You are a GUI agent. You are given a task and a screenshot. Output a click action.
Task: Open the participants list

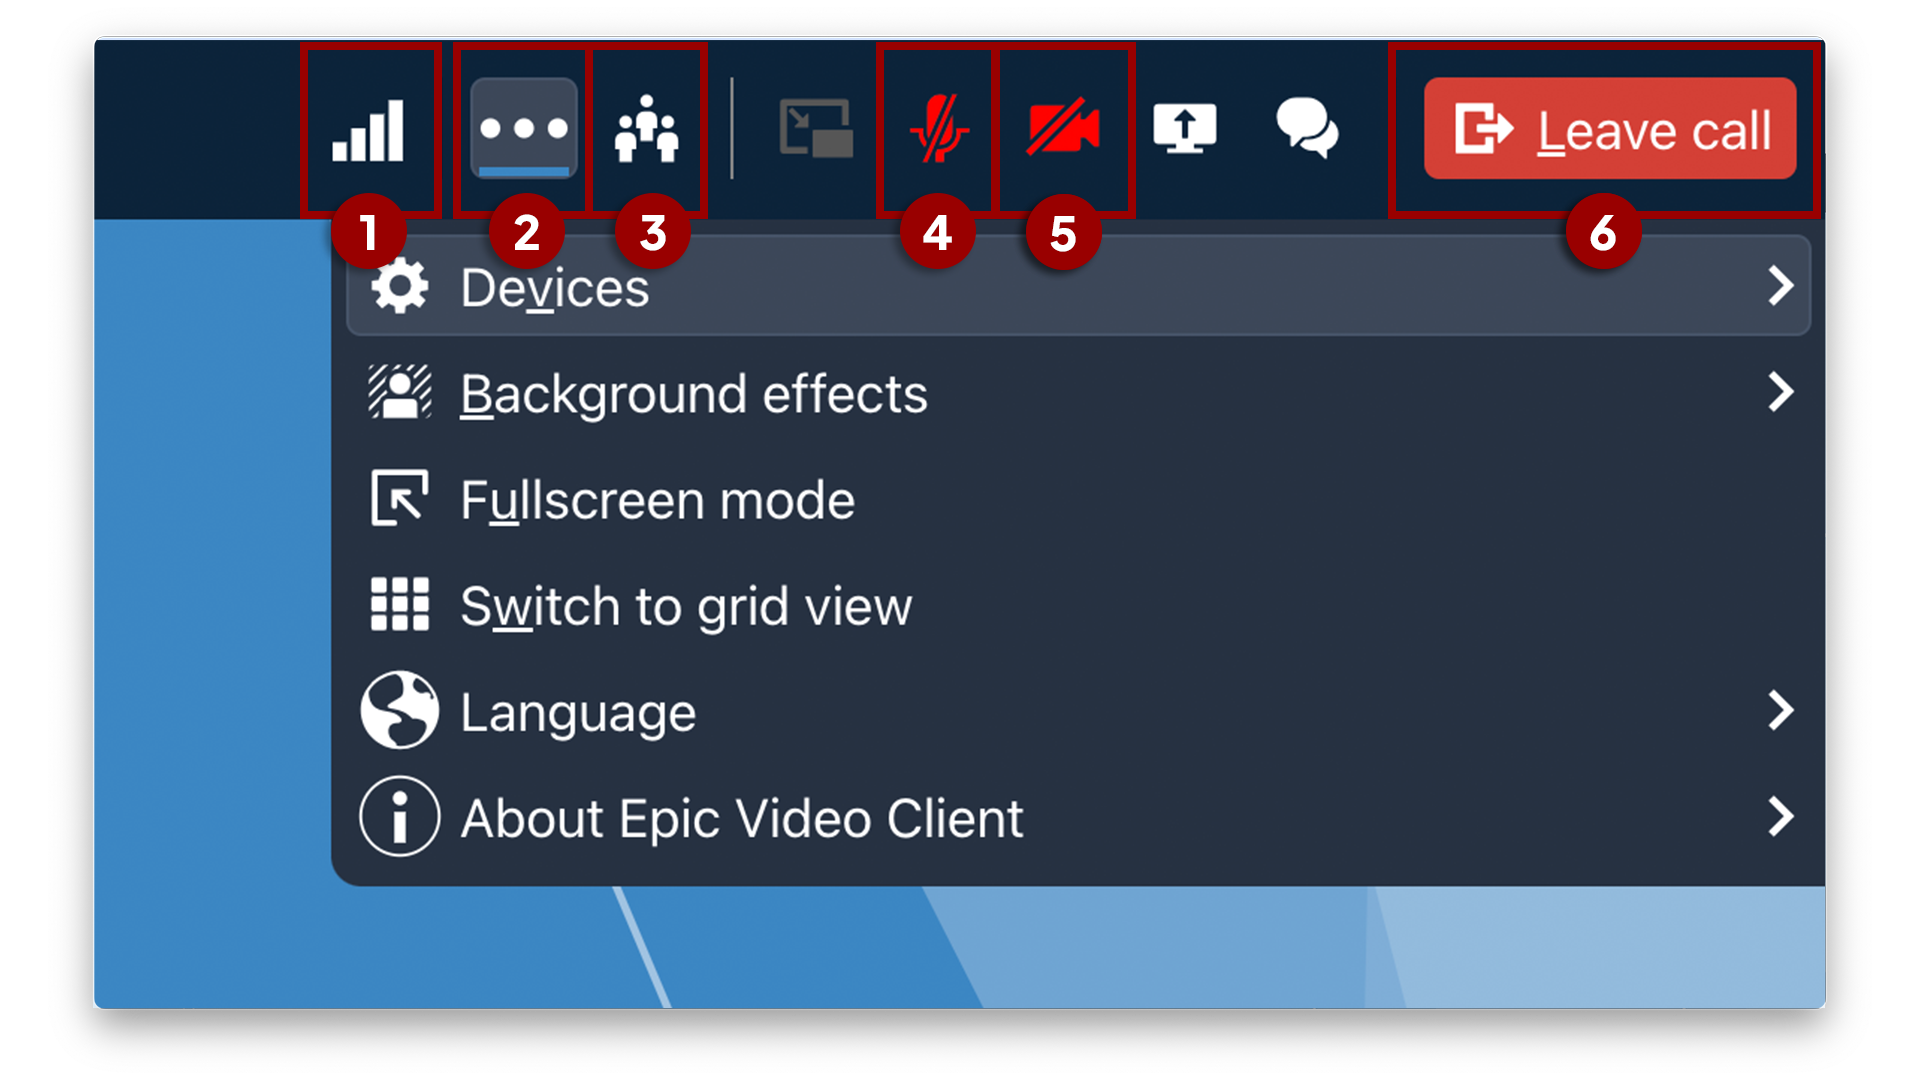coord(648,127)
